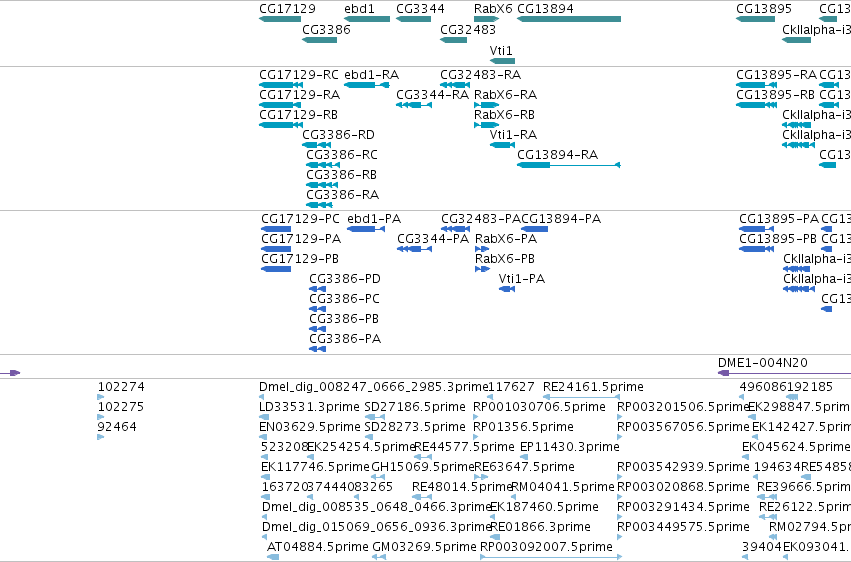Click the CG17129 gene label
This screenshot has height=562, width=851.
click(287, 9)
